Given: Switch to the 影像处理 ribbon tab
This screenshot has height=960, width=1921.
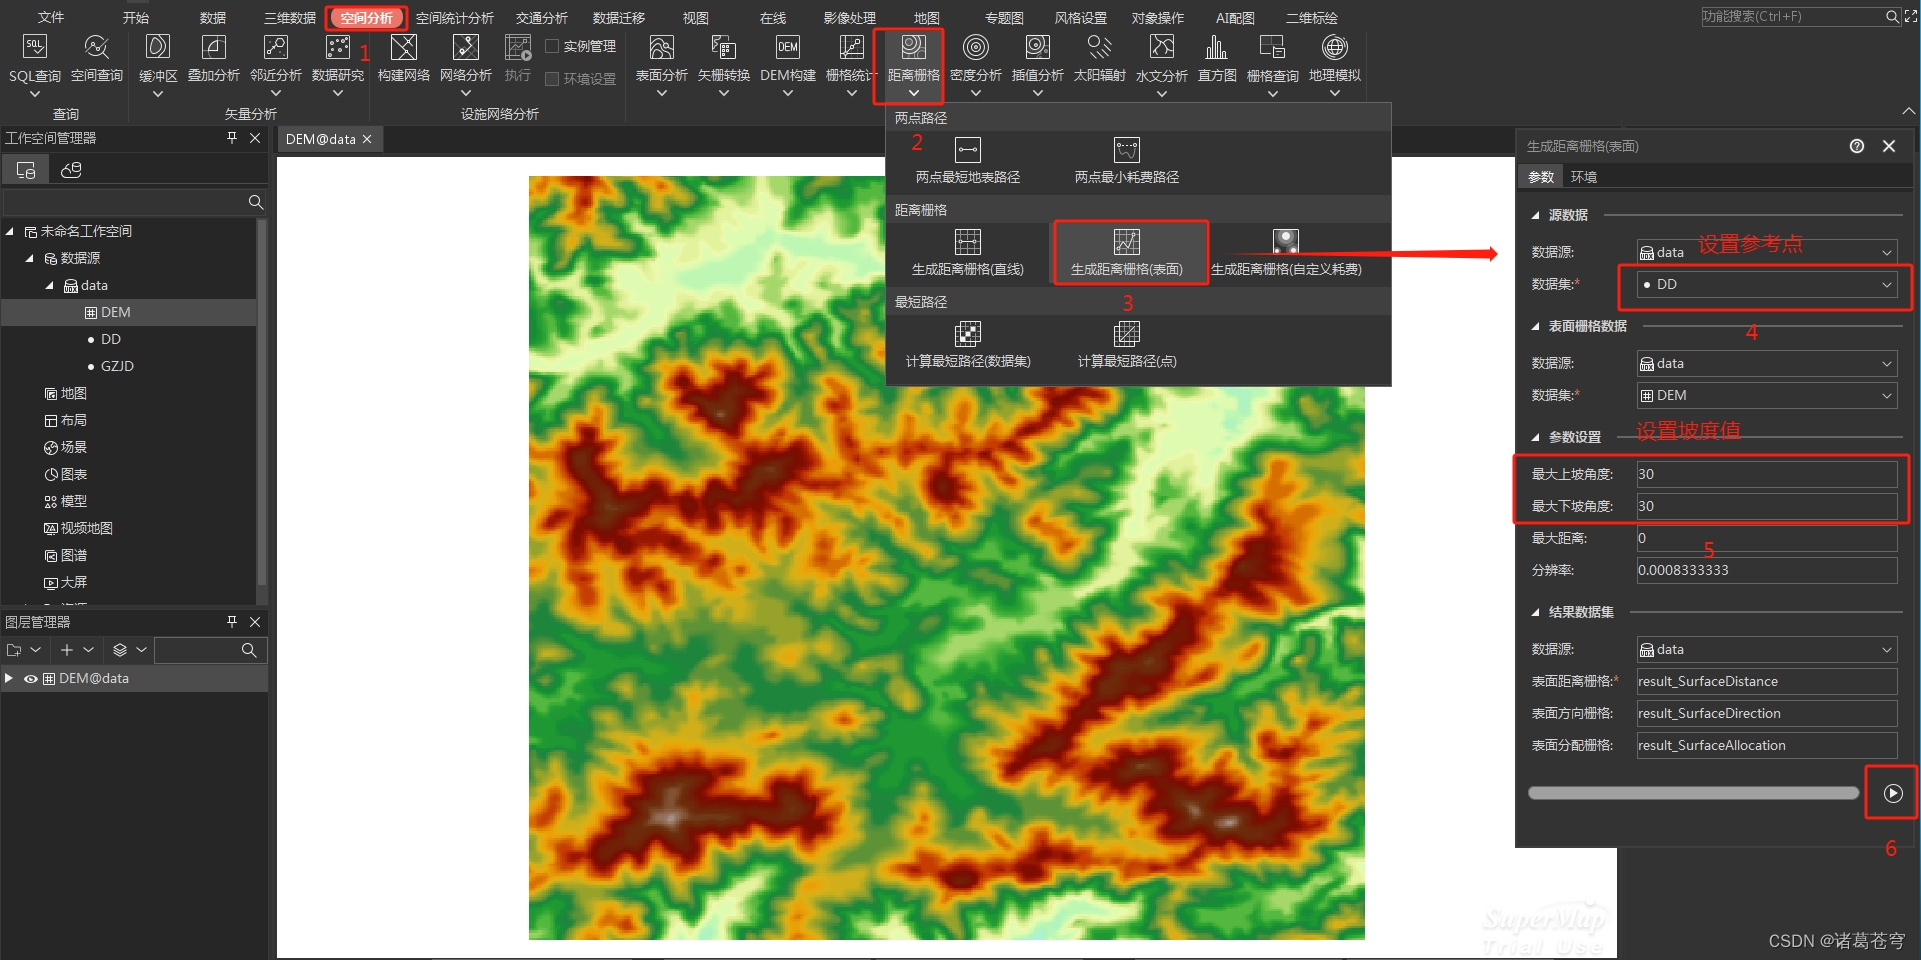Looking at the screenshot, I should coord(850,17).
